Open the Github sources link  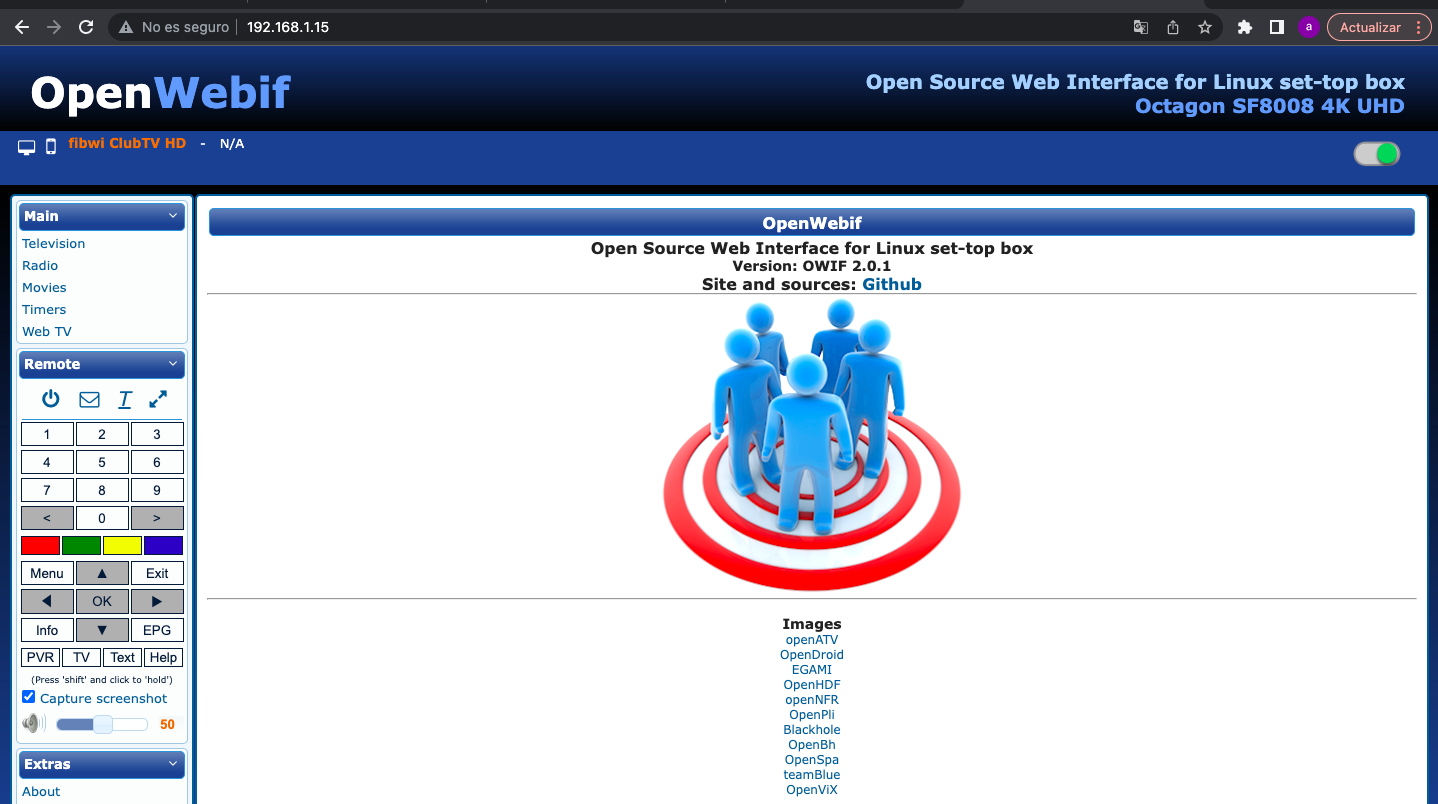891,284
